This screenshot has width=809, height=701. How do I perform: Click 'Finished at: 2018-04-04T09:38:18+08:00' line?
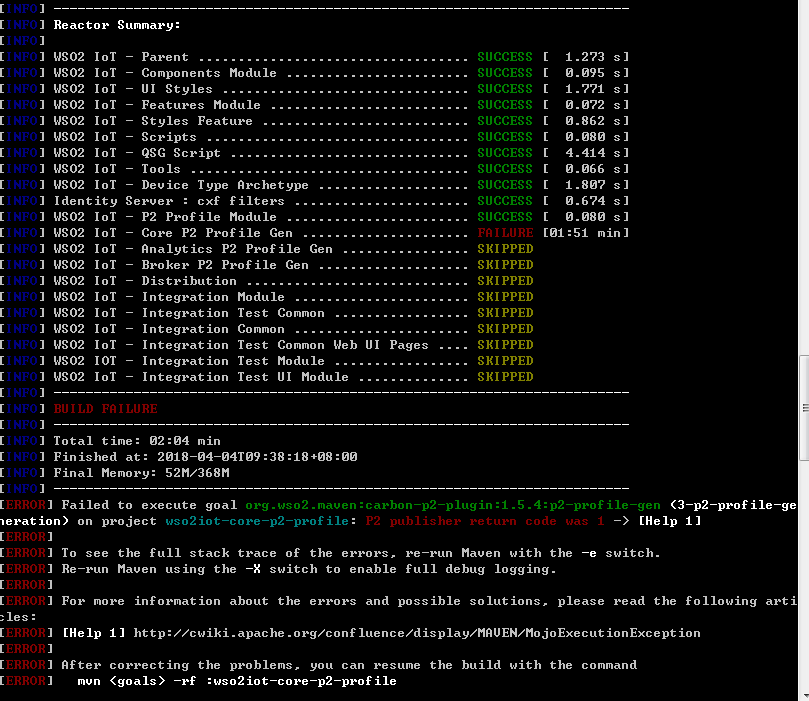point(205,457)
